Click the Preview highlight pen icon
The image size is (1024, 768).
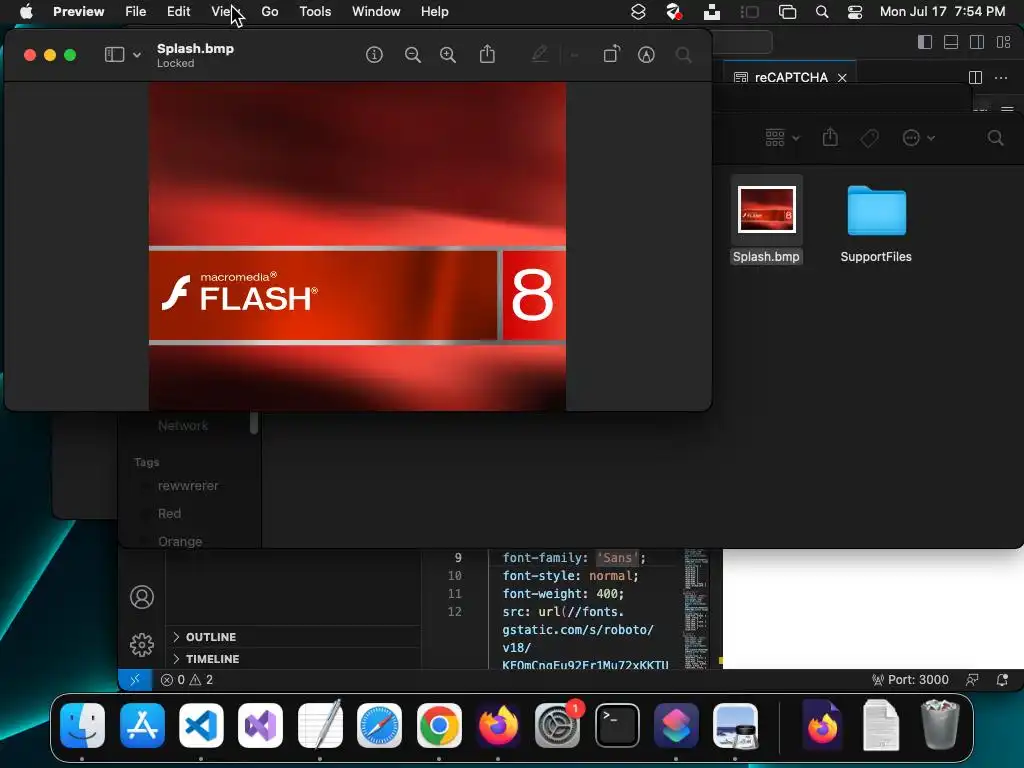[539, 54]
